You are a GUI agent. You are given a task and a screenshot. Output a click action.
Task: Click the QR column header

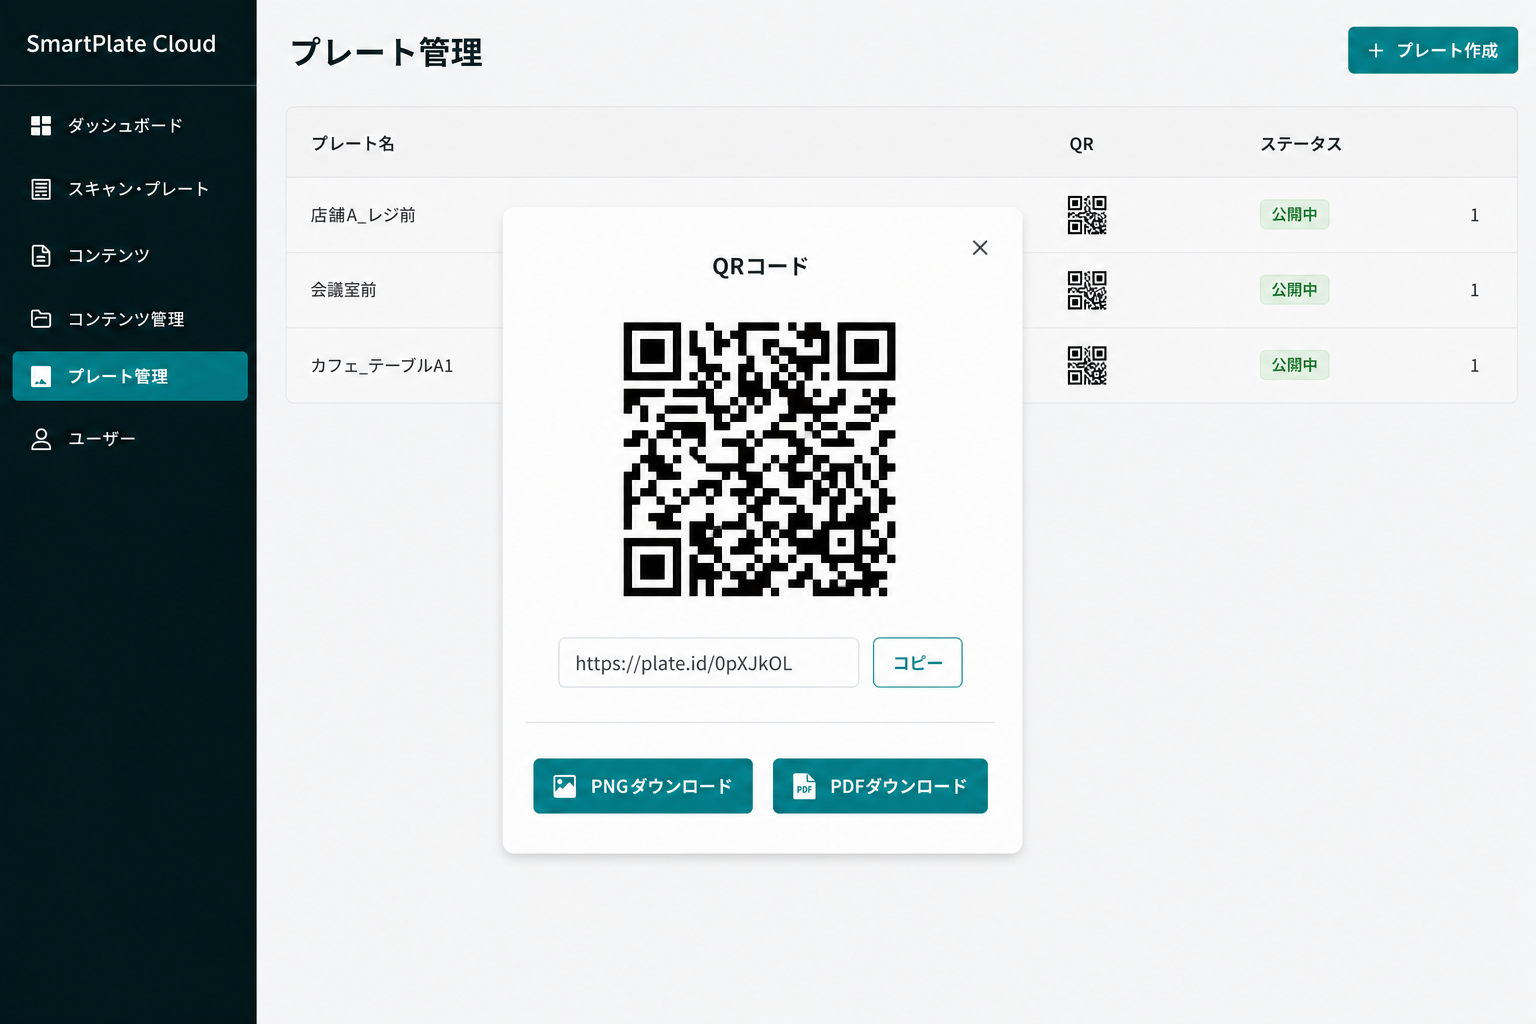tap(1081, 144)
